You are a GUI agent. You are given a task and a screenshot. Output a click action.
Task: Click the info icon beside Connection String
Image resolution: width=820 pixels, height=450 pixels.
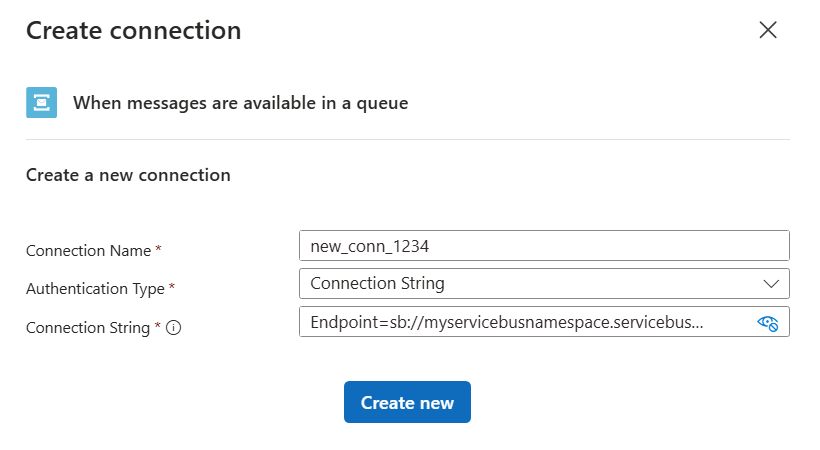[x=173, y=328]
